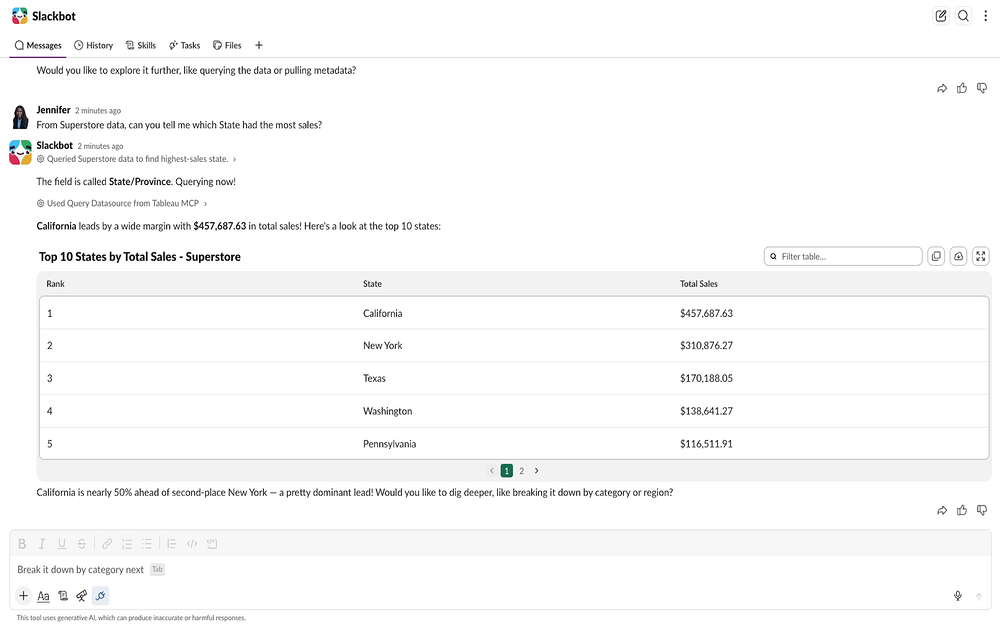The image size is (1000, 625).
Task: Click the skills icon in composer footer
Action: 62,596
